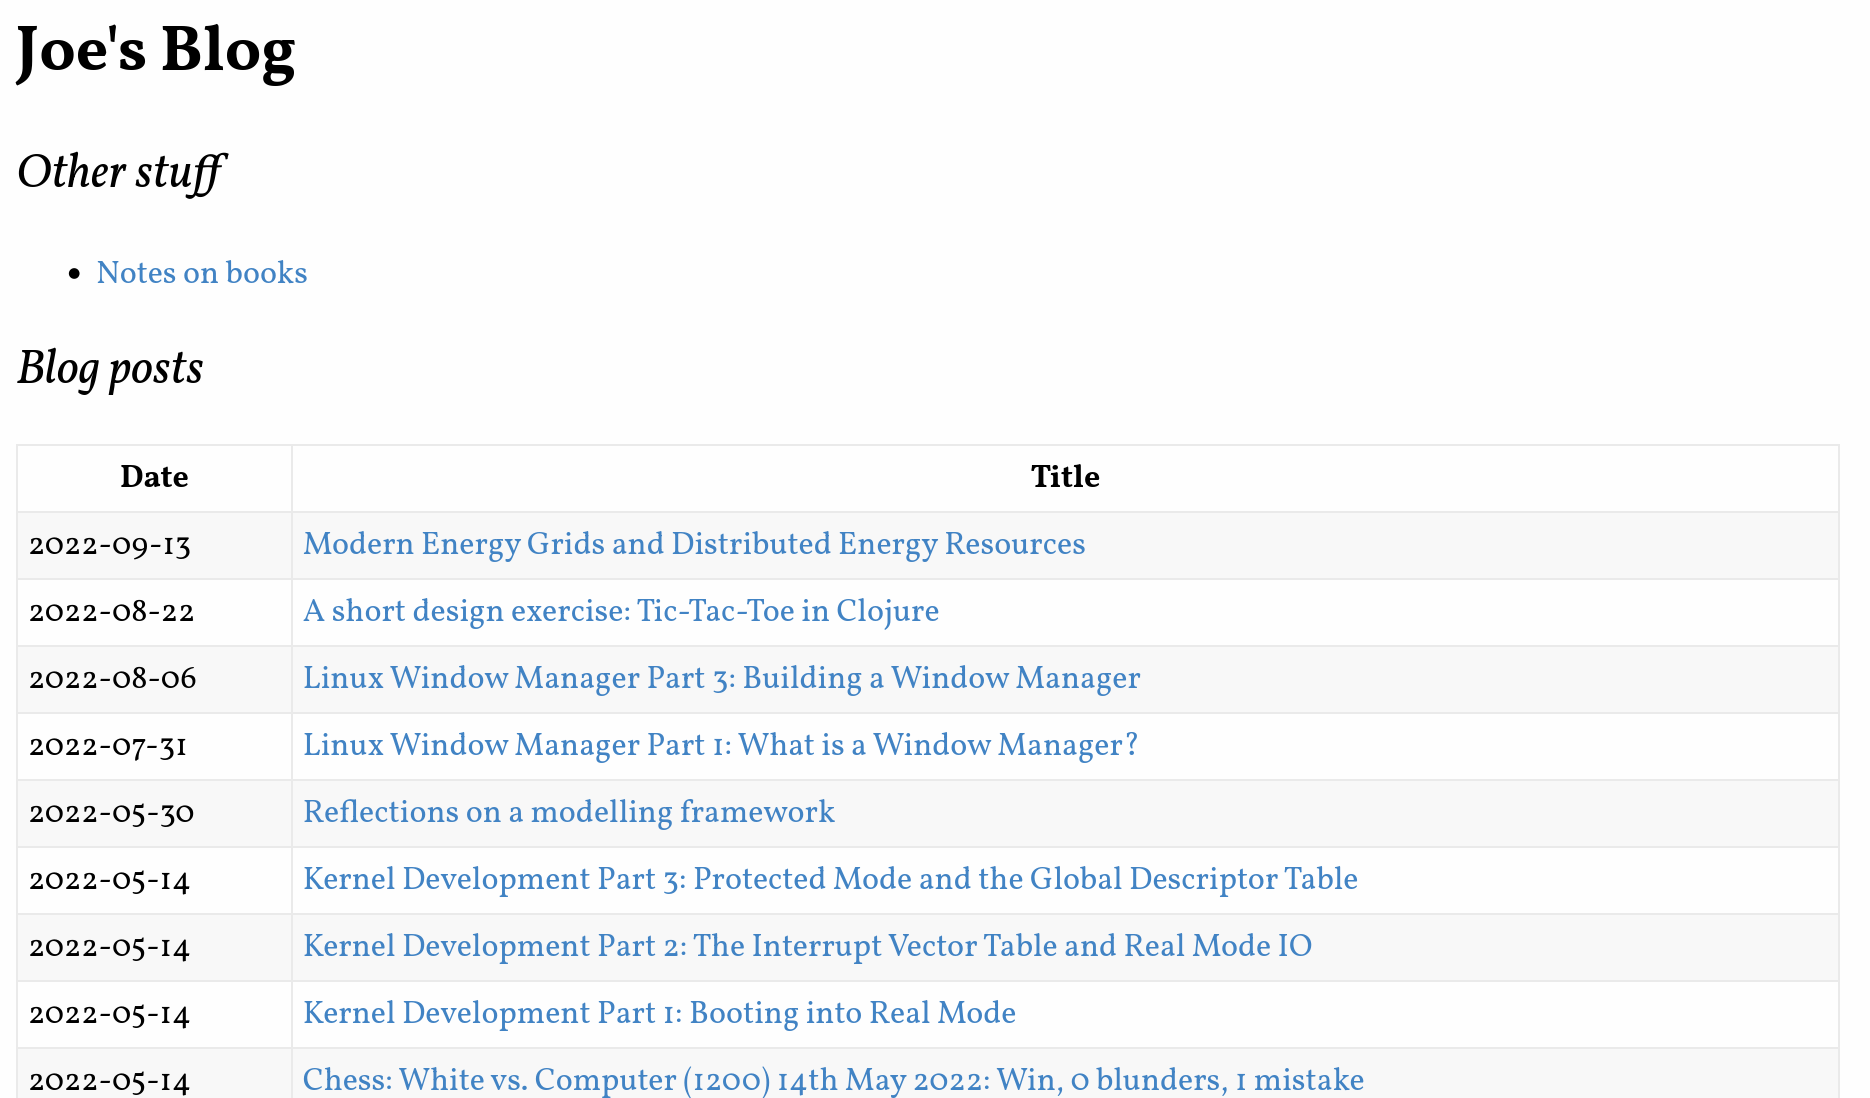Select the date 2022-08-06
Image resolution: width=1870 pixels, height=1098 pixels.
113,679
